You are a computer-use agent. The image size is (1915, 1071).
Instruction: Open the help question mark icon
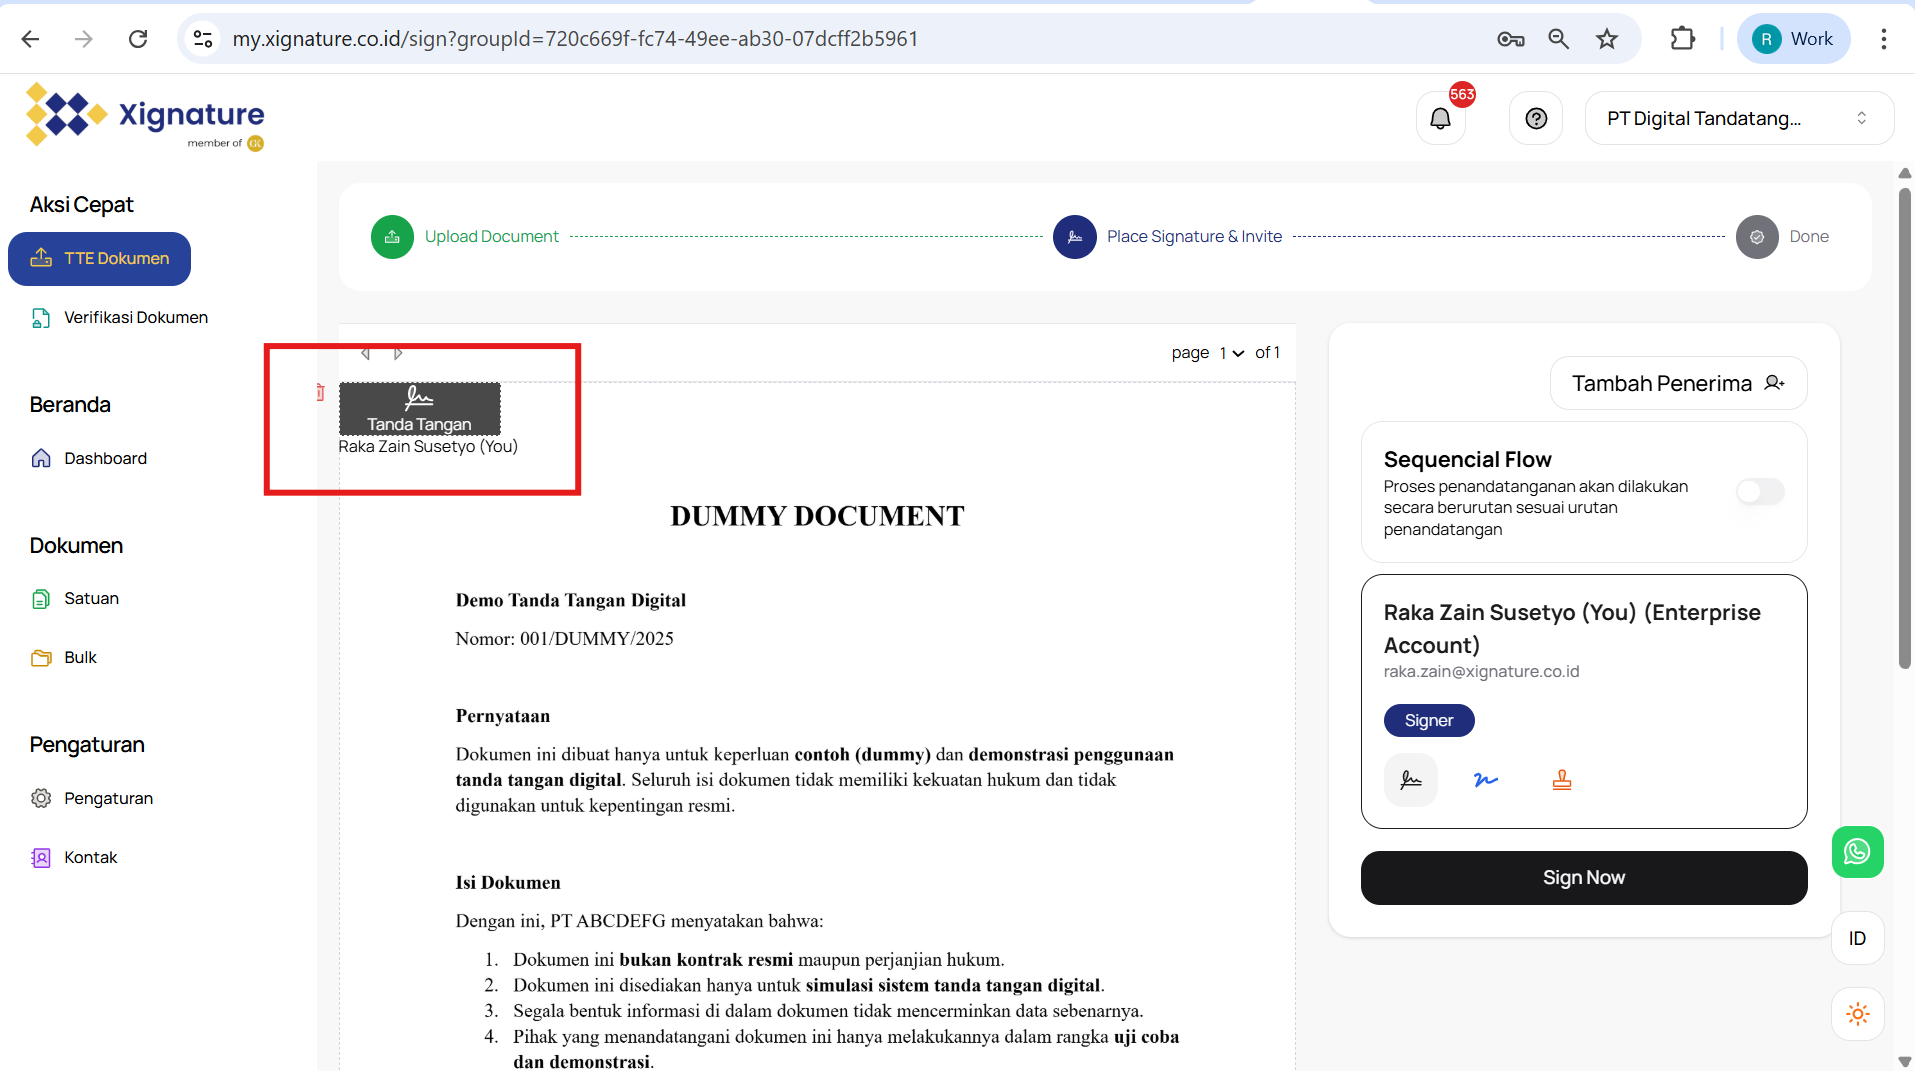point(1536,119)
